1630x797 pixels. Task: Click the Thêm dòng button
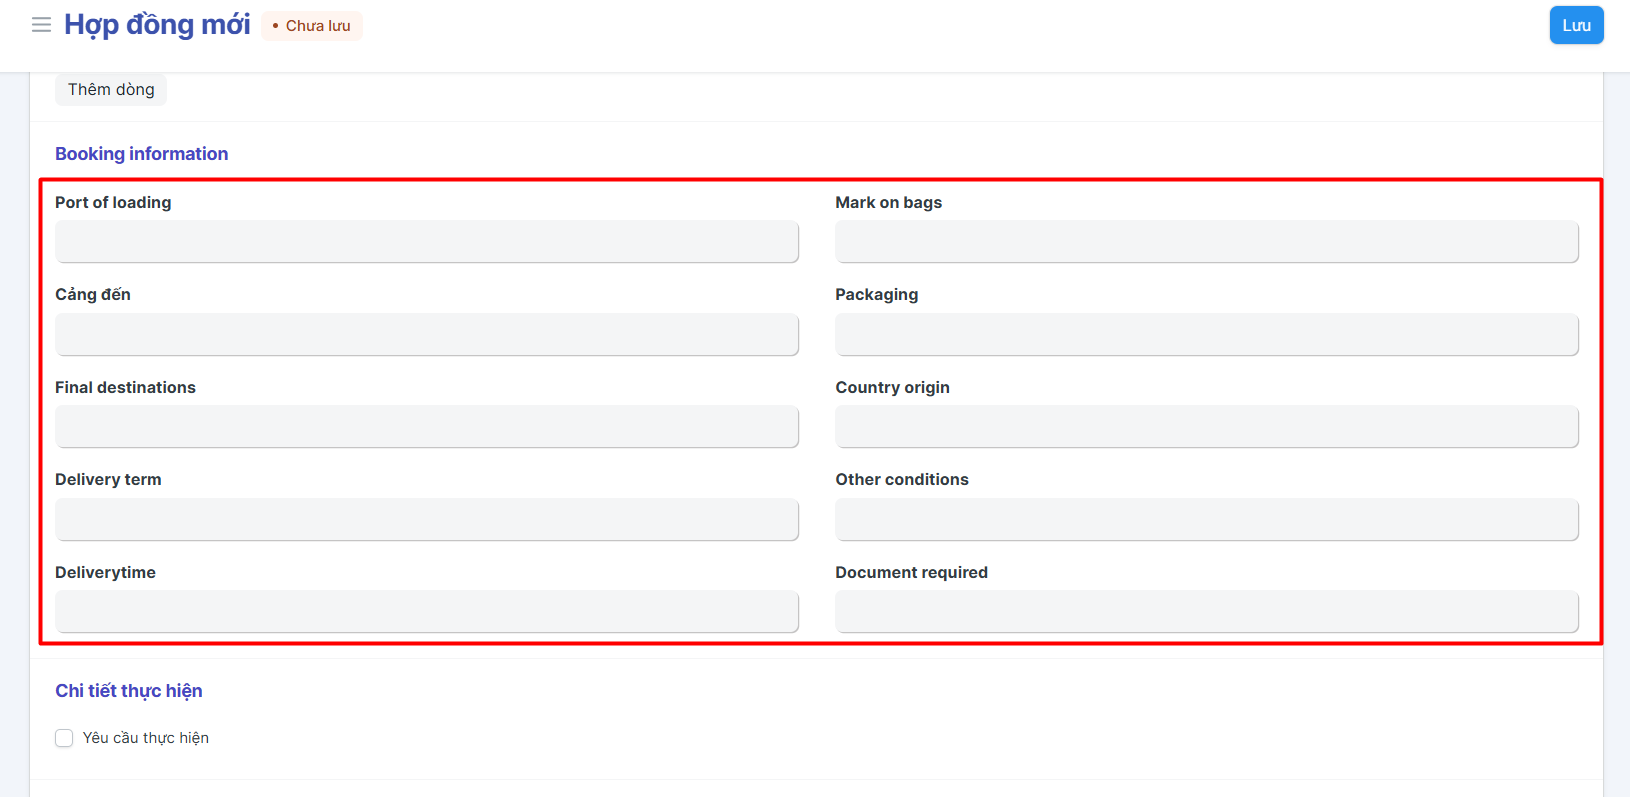111,90
